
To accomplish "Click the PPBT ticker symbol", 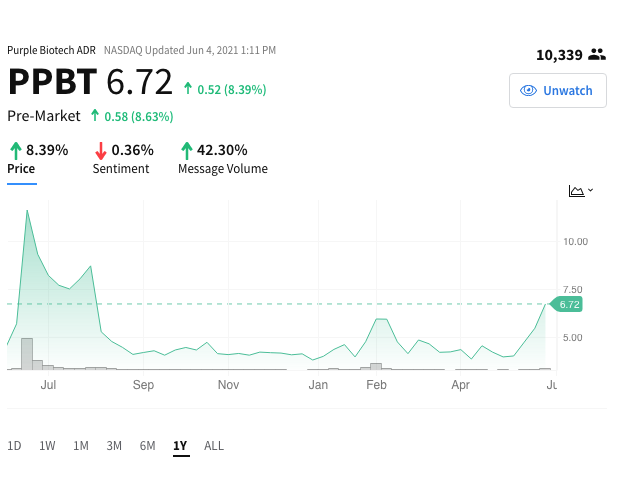I will (52, 82).
